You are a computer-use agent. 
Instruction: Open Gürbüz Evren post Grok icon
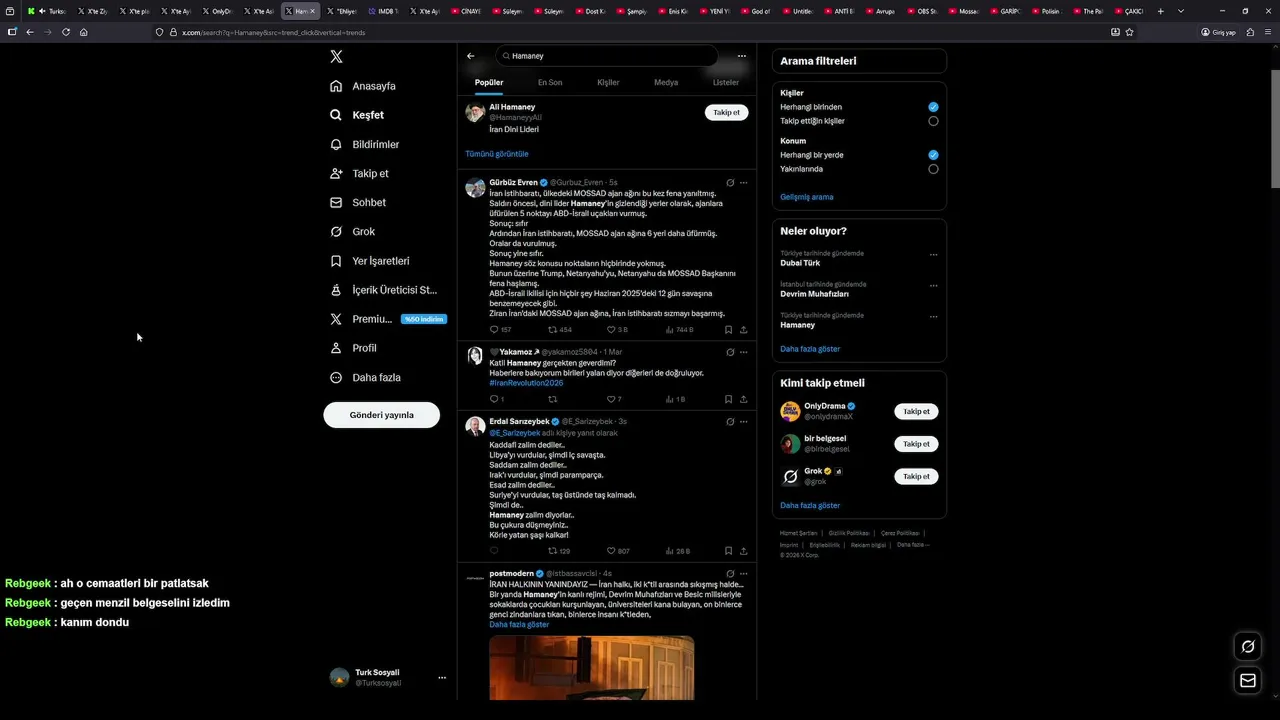pyautogui.click(x=730, y=183)
